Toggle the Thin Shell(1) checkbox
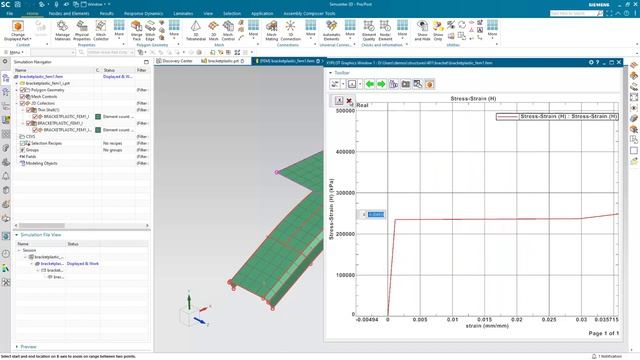The width and height of the screenshot is (640, 360). 29,110
